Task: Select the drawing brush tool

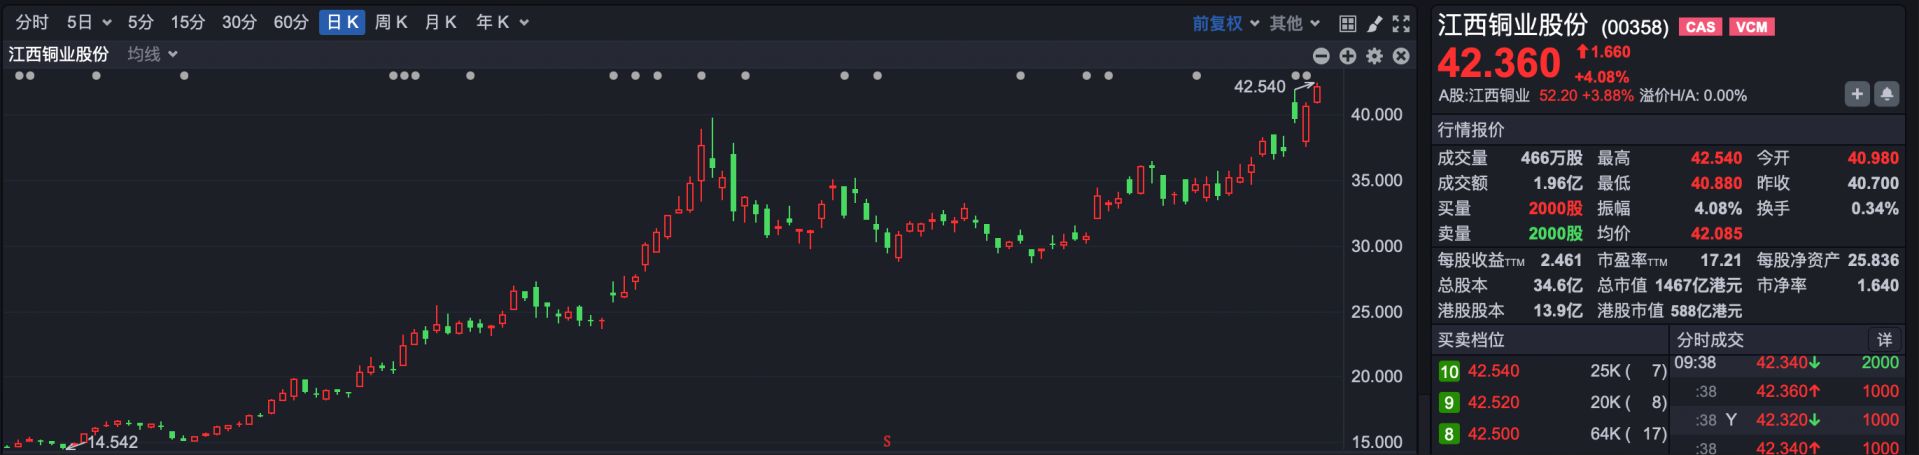Action: (x=1374, y=23)
